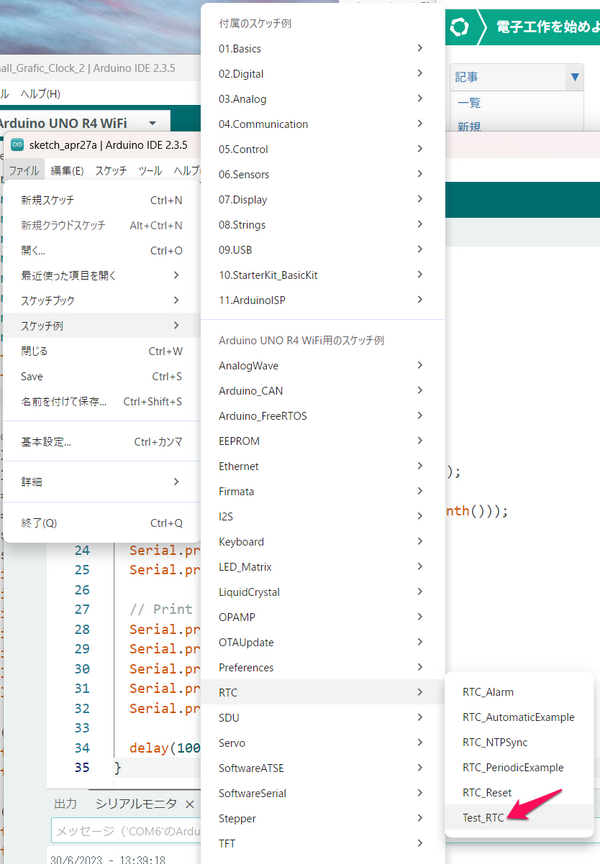Open the ツール menu
Screen dimensions: 600x864
pos(150,170)
